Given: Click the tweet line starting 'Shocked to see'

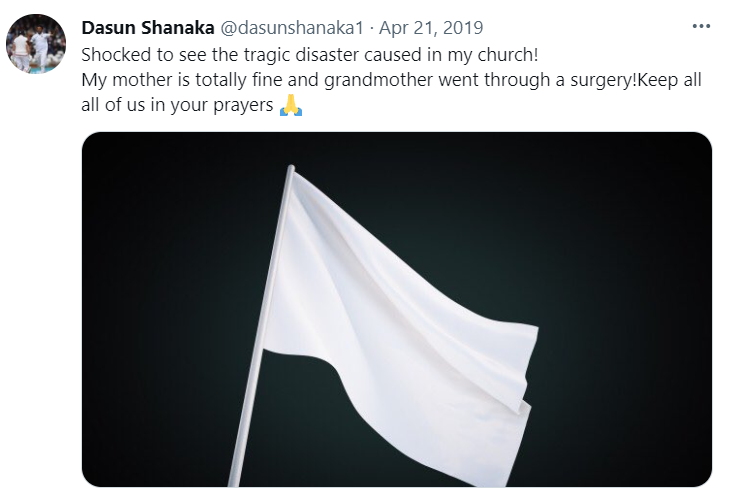Looking at the screenshot, I should (x=310, y=55).
